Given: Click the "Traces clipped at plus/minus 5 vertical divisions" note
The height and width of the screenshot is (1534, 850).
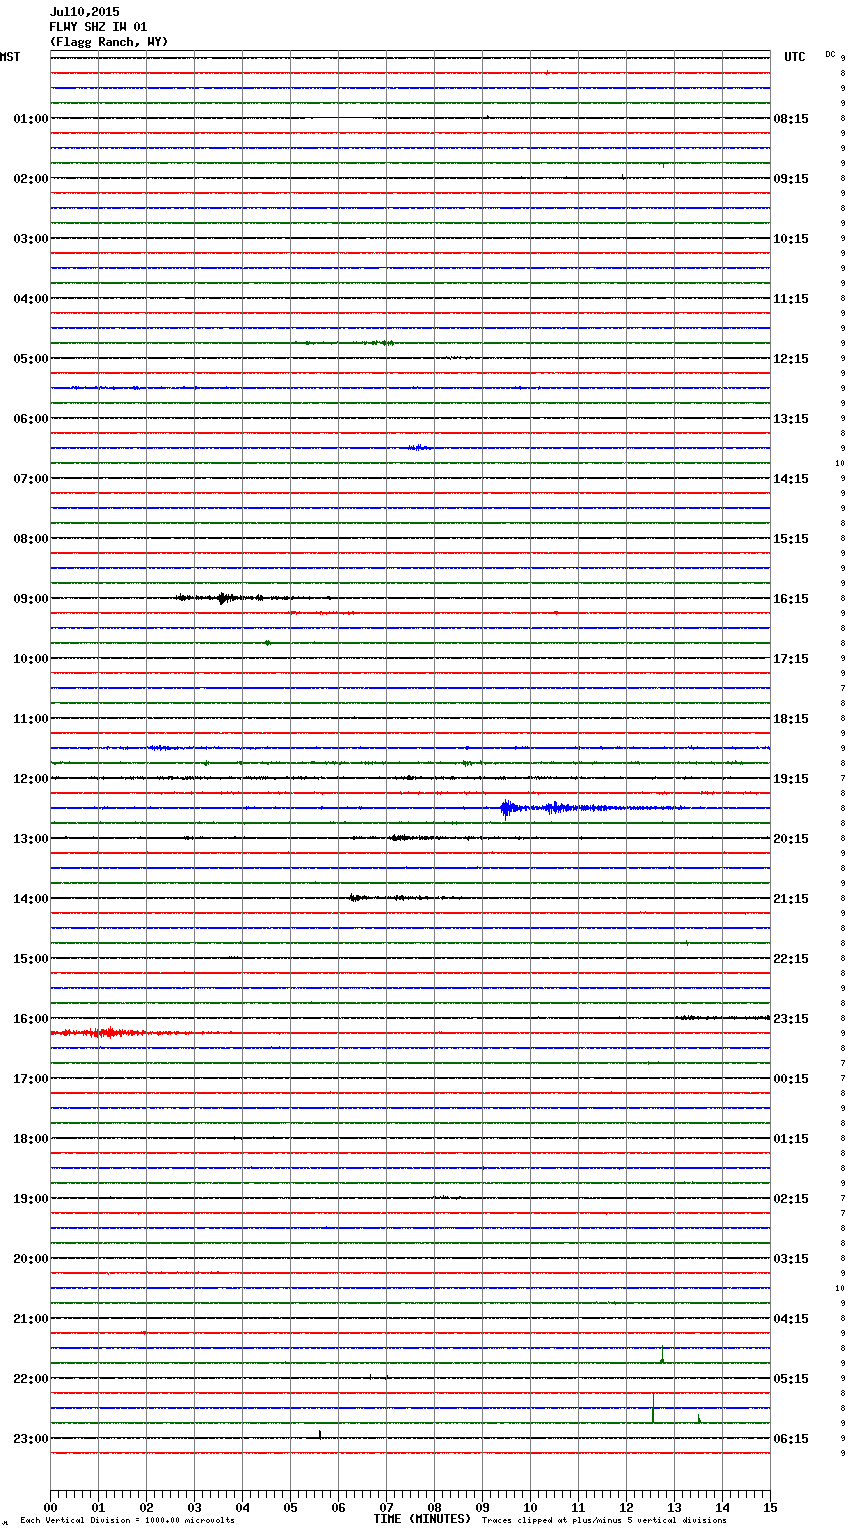Looking at the screenshot, I should coord(604,1521).
